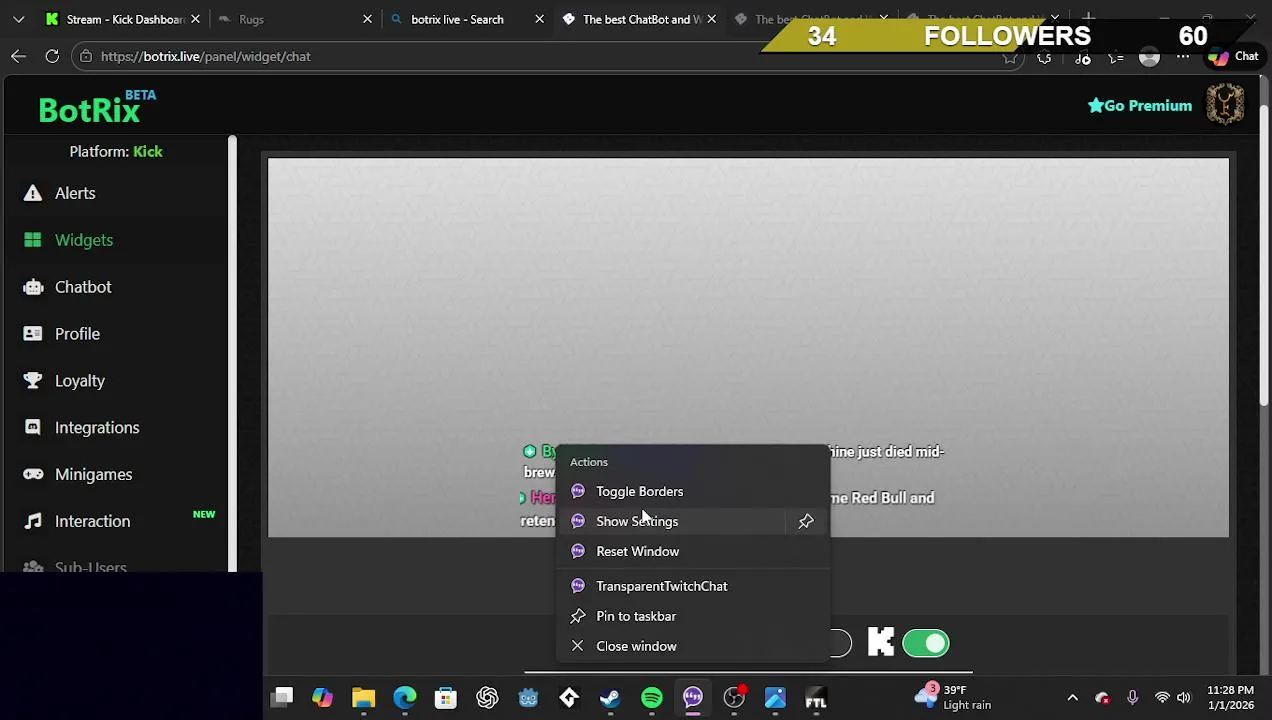
Task: Open Microsoft Store on the taskbar
Action: click(446, 698)
